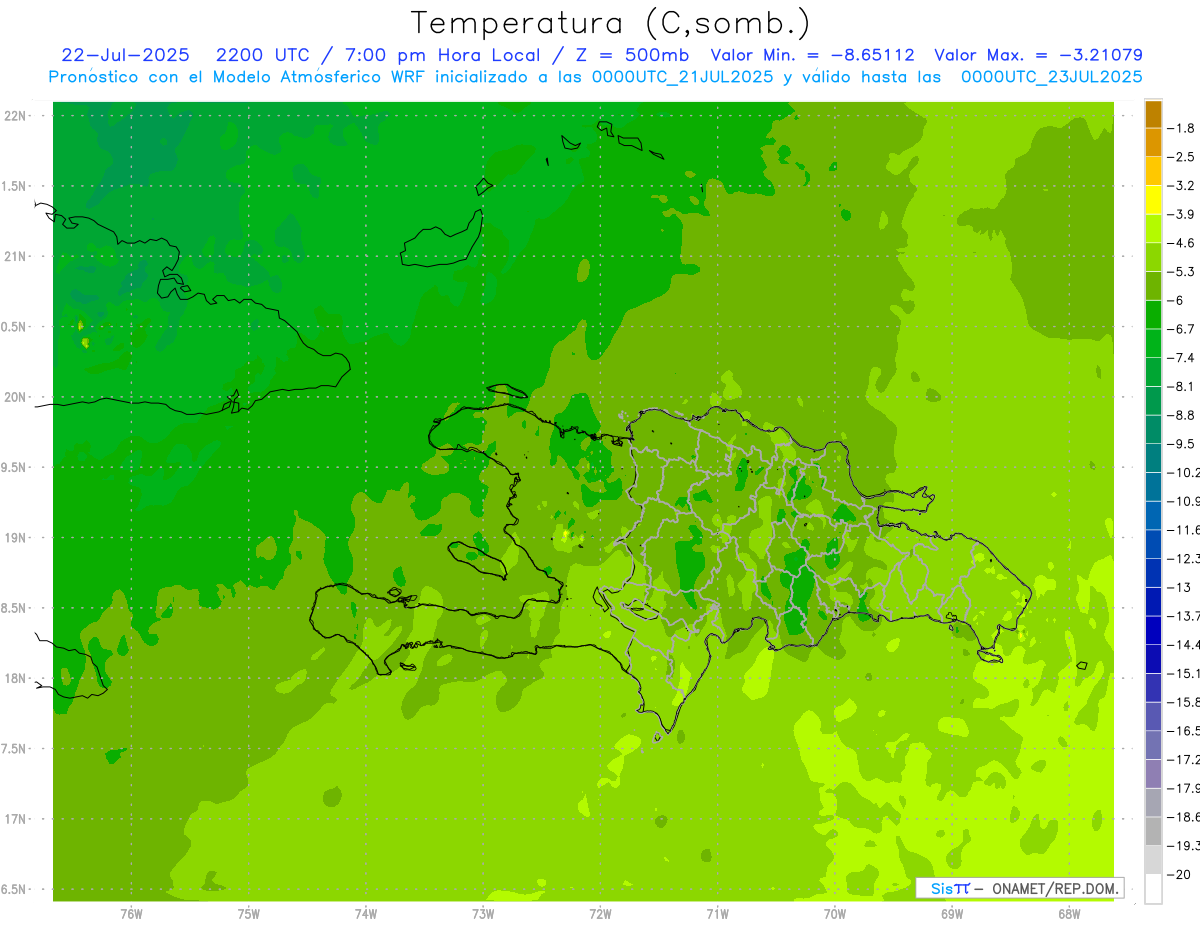Viewport: 1200px width, 927px height.
Task: Pick the yellow swatch between -3.2 and -3.9
Action: point(1153,200)
